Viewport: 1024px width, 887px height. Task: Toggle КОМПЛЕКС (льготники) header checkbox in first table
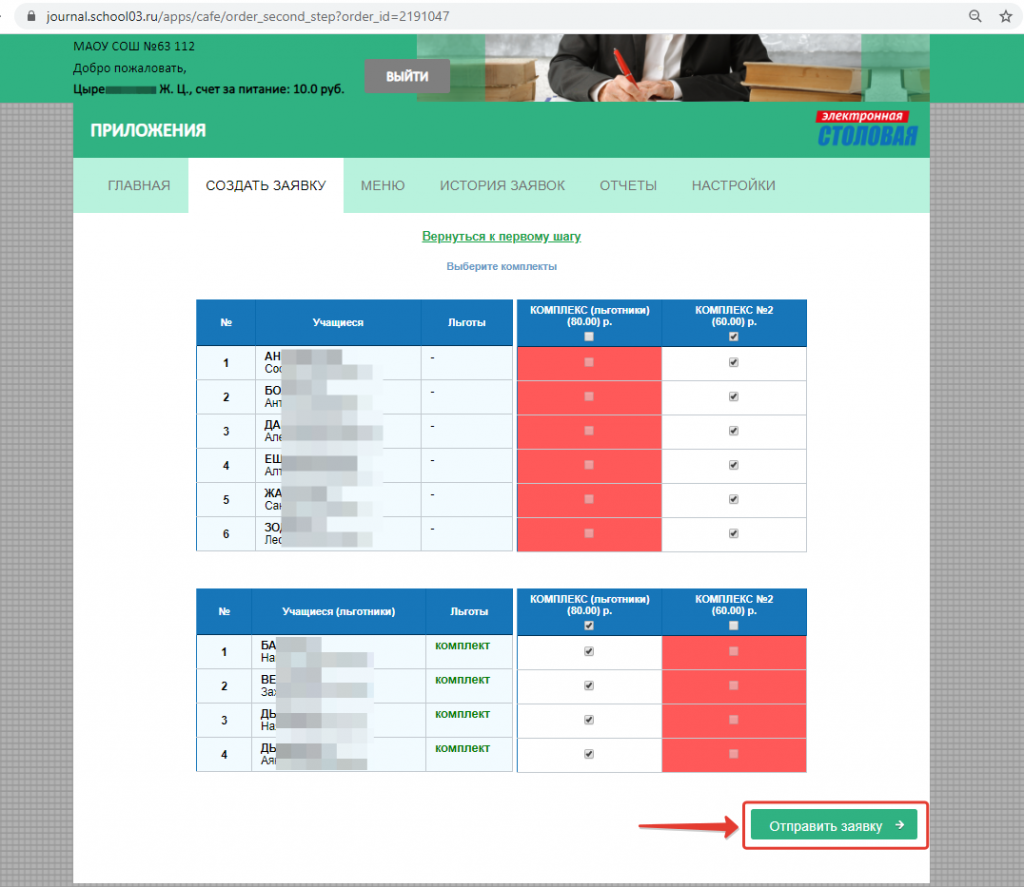pos(589,337)
